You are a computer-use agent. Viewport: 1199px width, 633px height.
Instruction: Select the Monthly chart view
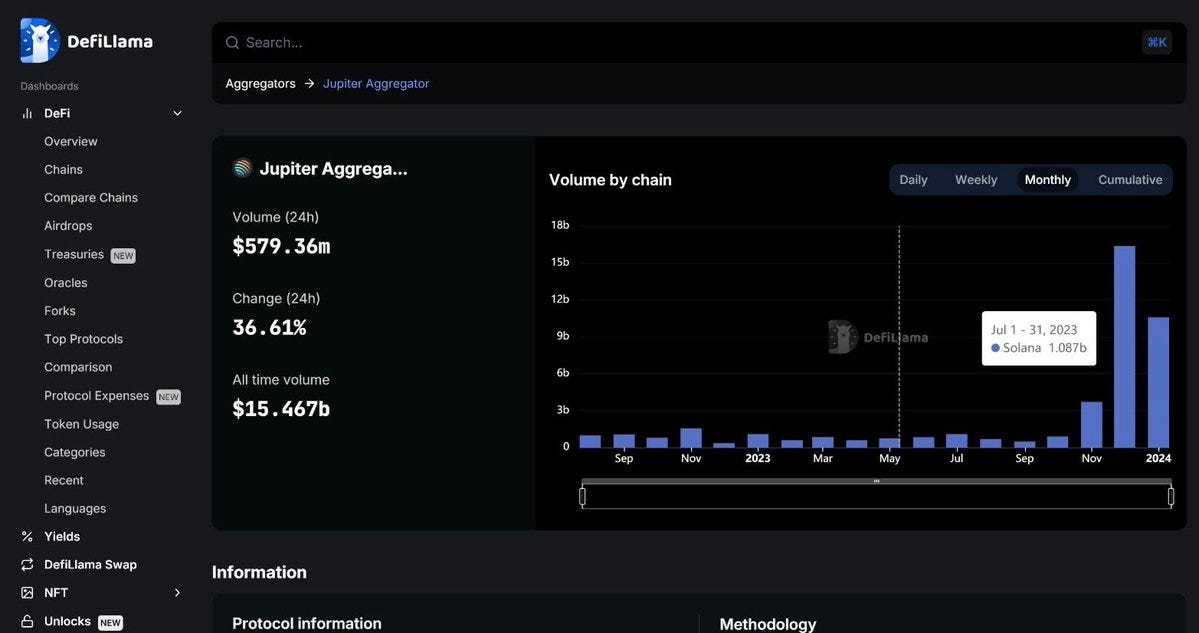coord(1048,180)
